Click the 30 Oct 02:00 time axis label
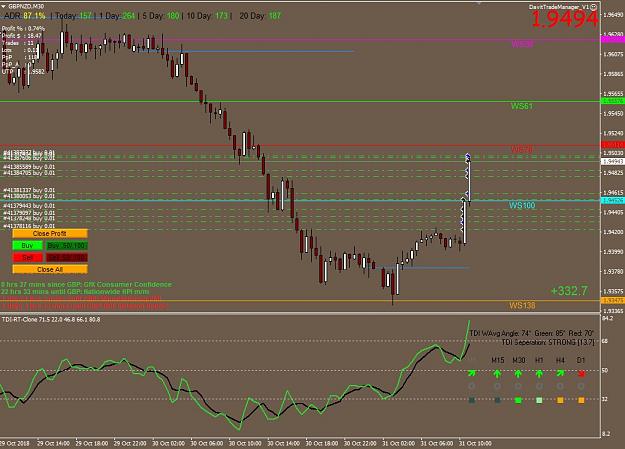The image size is (625, 449). click(x=168, y=443)
